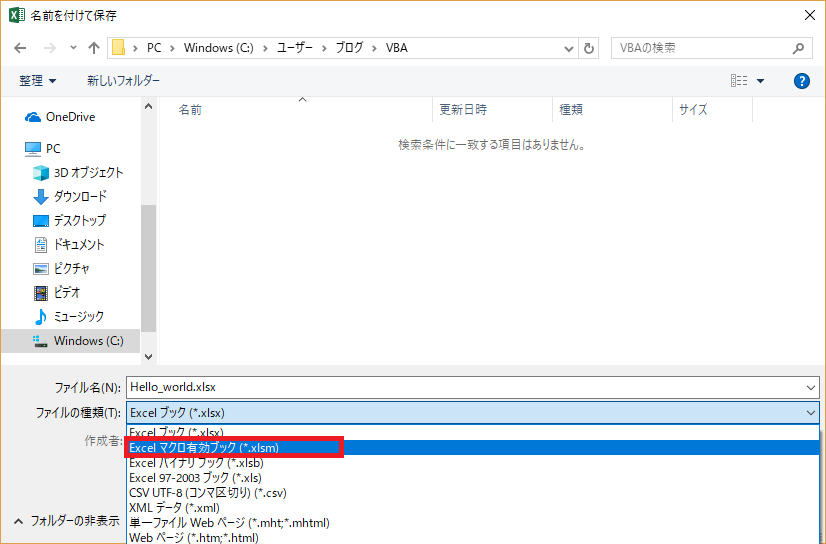
Task: Select ユーザー breadcrumb segment
Action: tap(295, 48)
